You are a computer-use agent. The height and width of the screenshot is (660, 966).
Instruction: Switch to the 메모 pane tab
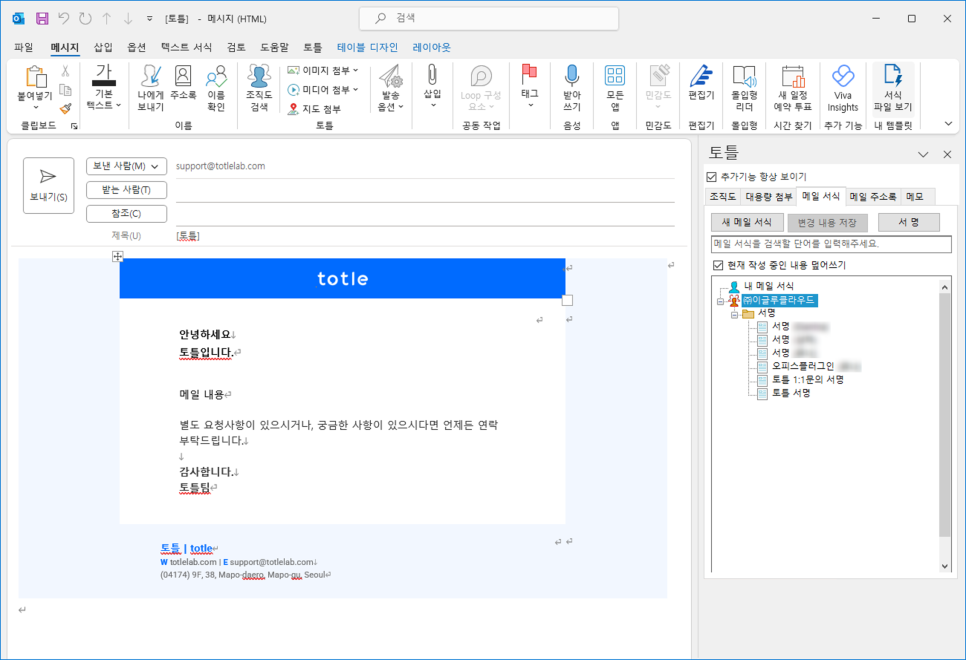click(915, 197)
